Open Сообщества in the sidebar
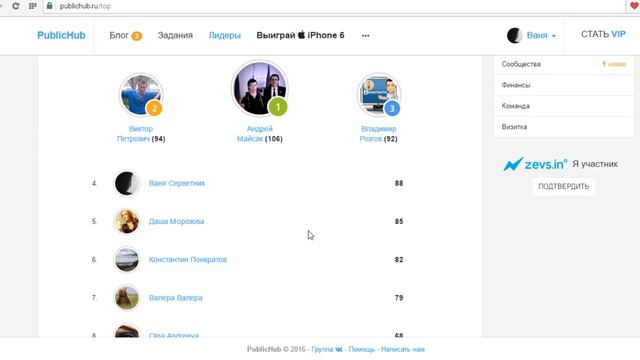The width and height of the screenshot is (640, 360). [521, 64]
